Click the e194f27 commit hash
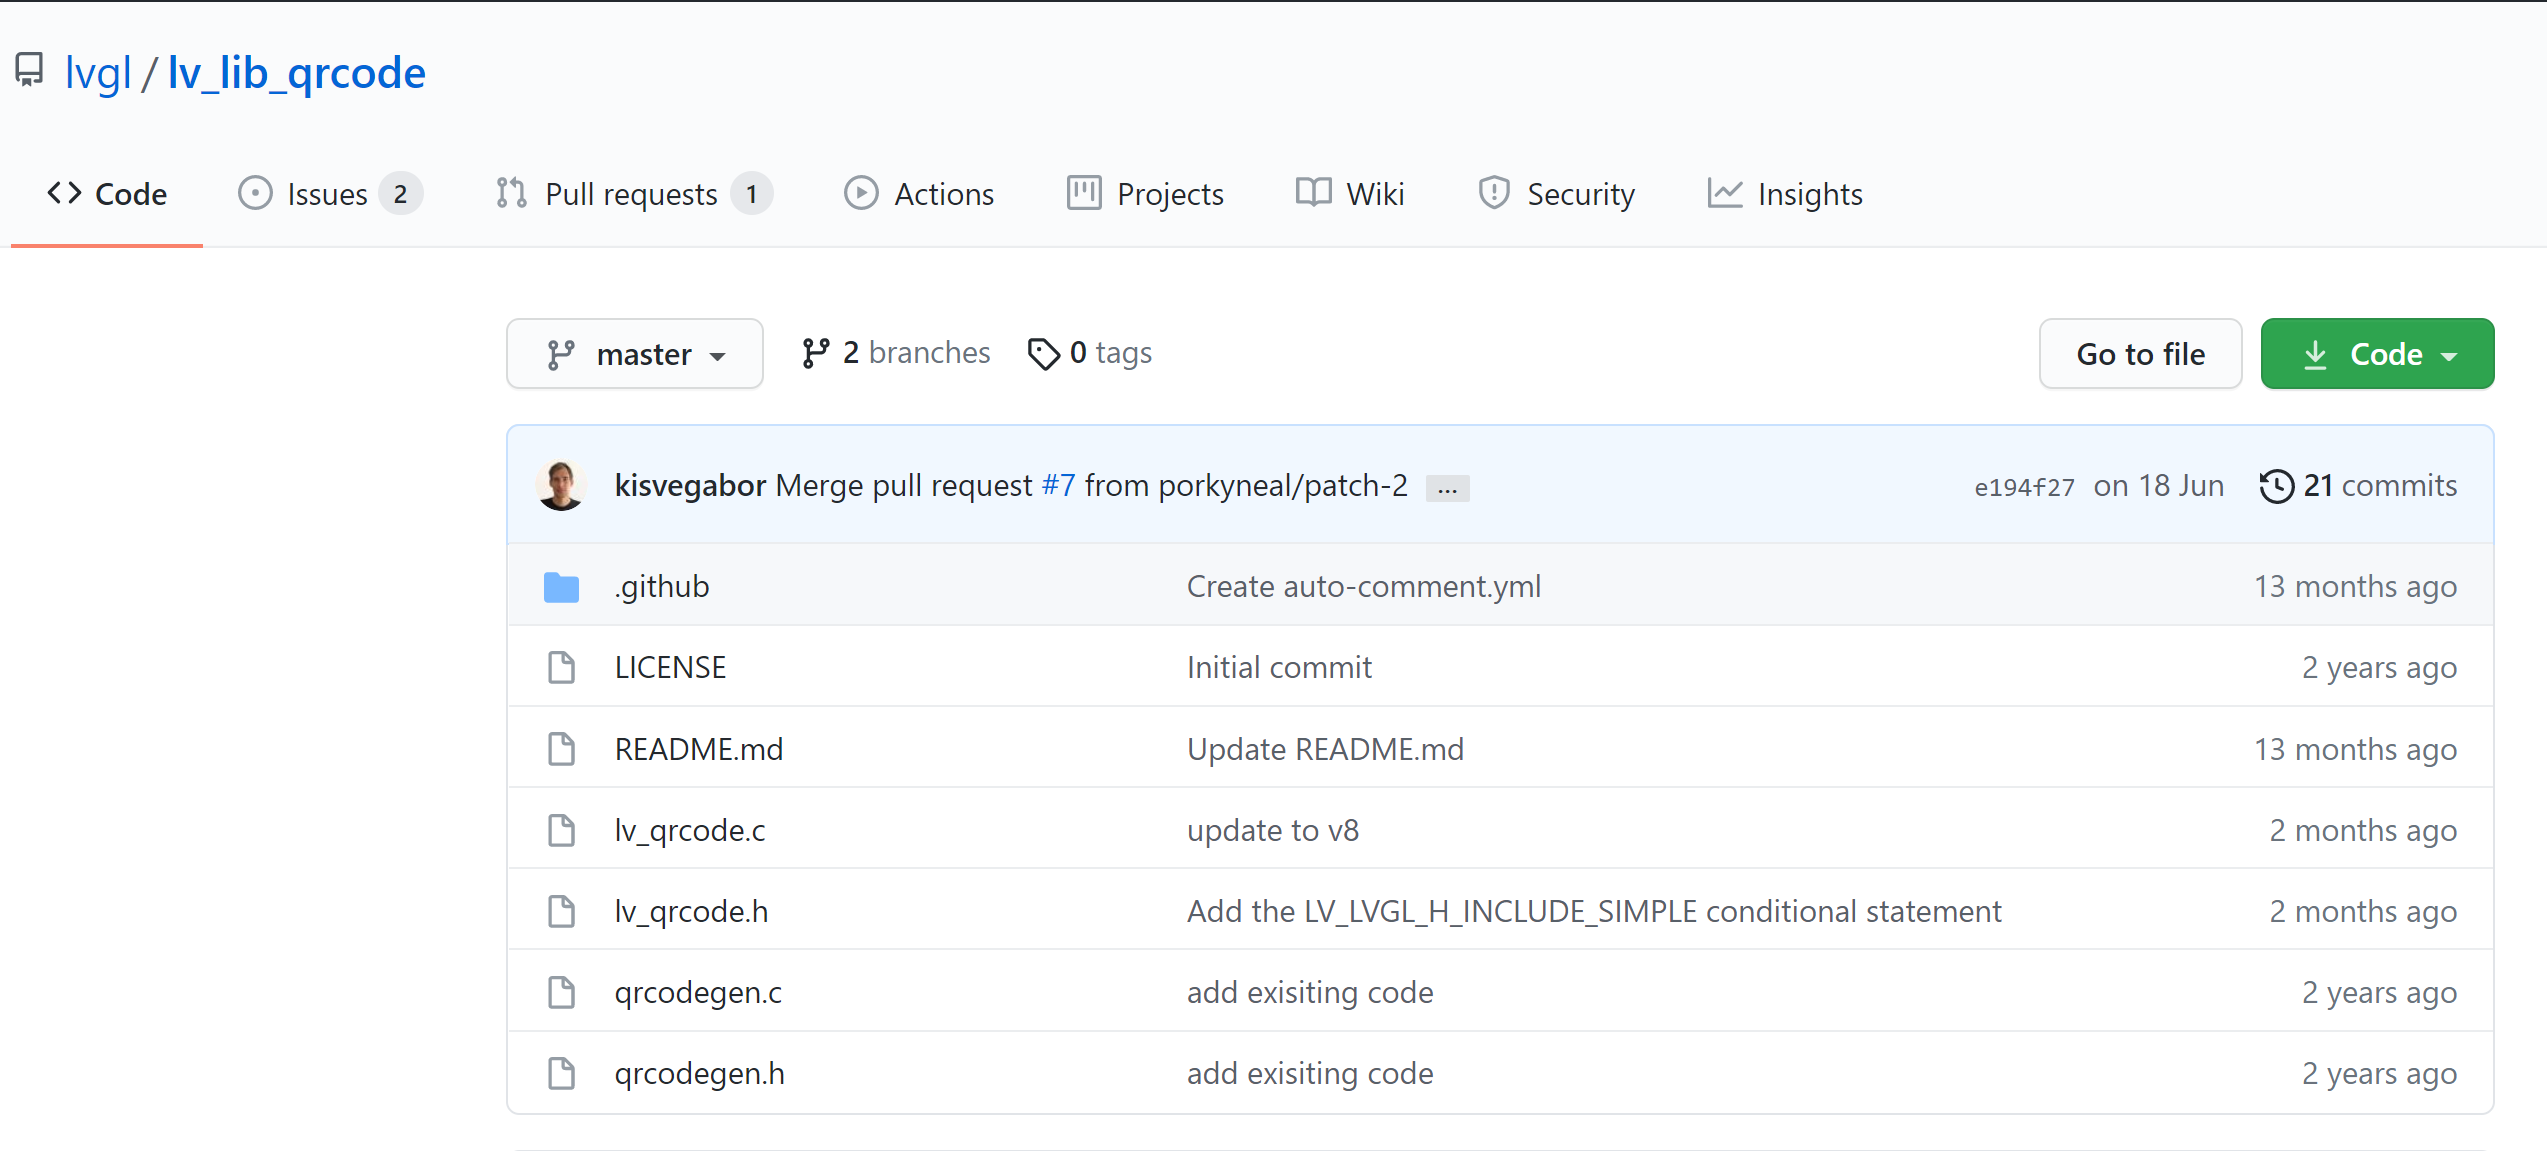 pyautogui.click(x=2024, y=487)
